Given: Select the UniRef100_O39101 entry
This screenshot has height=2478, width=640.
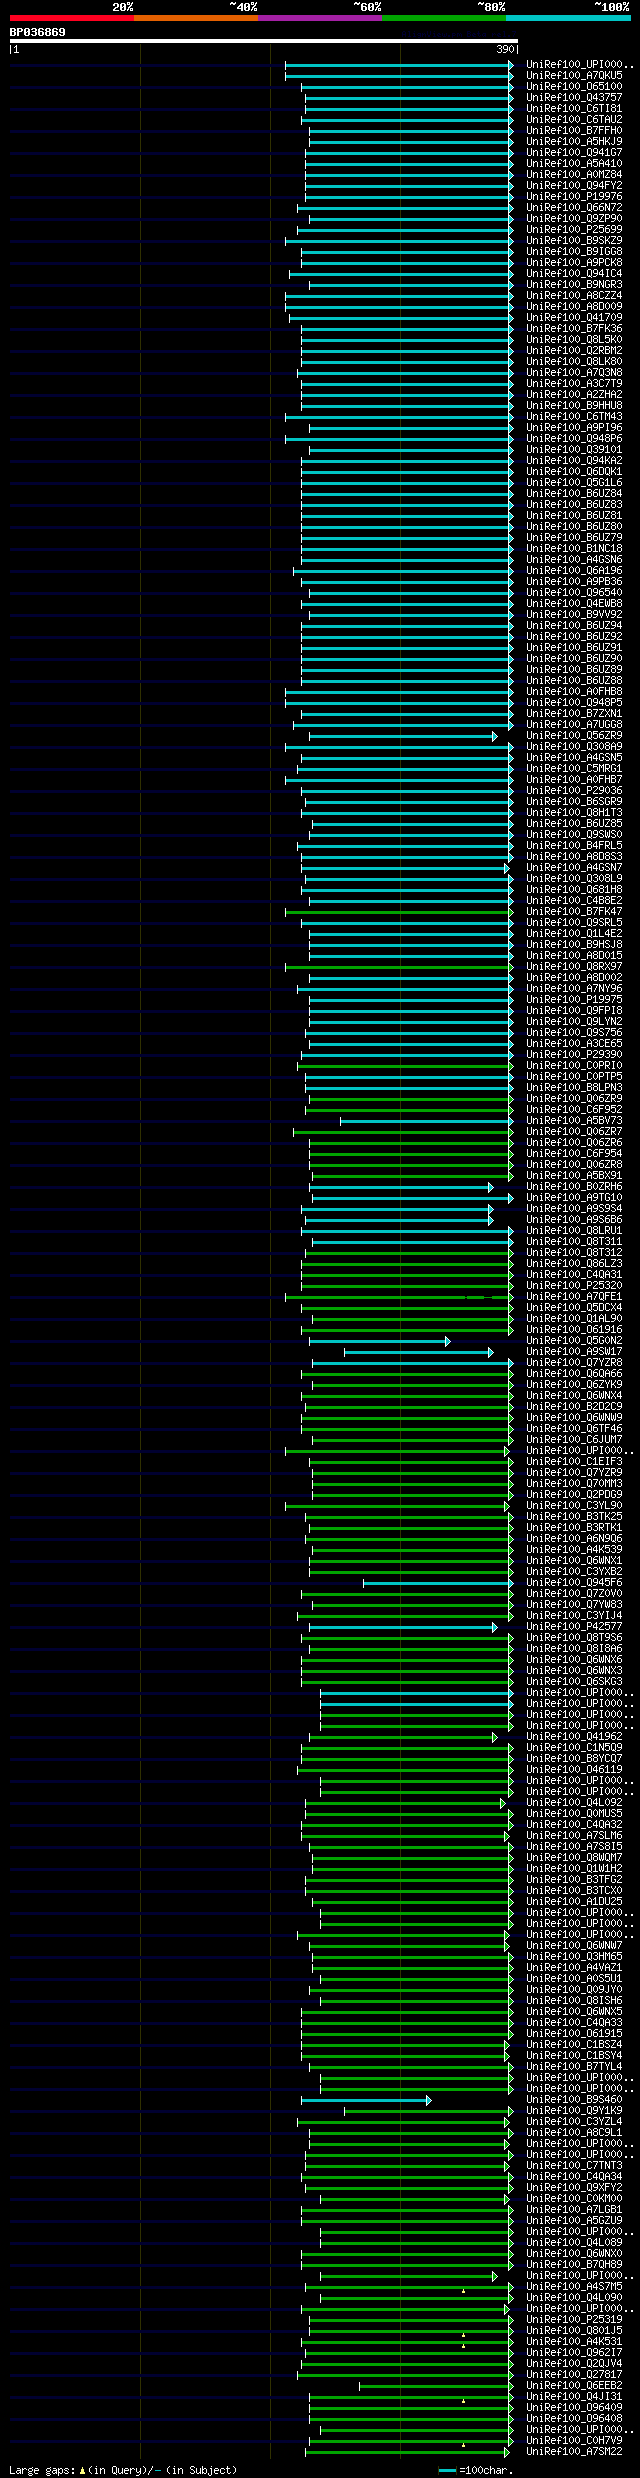Looking at the screenshot, I should pos(574,449).
